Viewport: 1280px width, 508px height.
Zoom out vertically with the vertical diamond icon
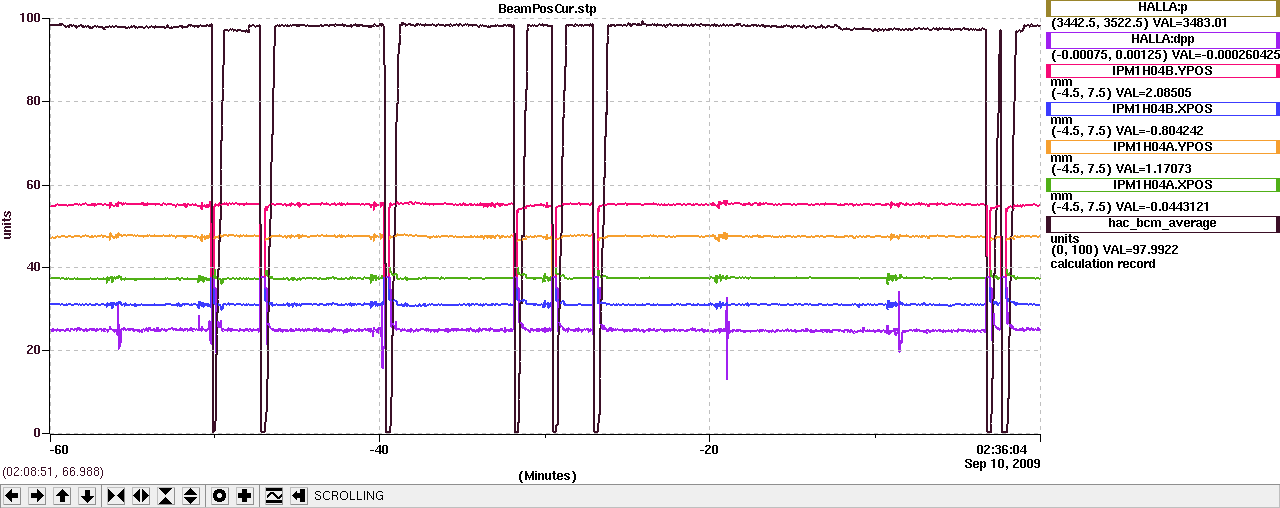point(191,496)
